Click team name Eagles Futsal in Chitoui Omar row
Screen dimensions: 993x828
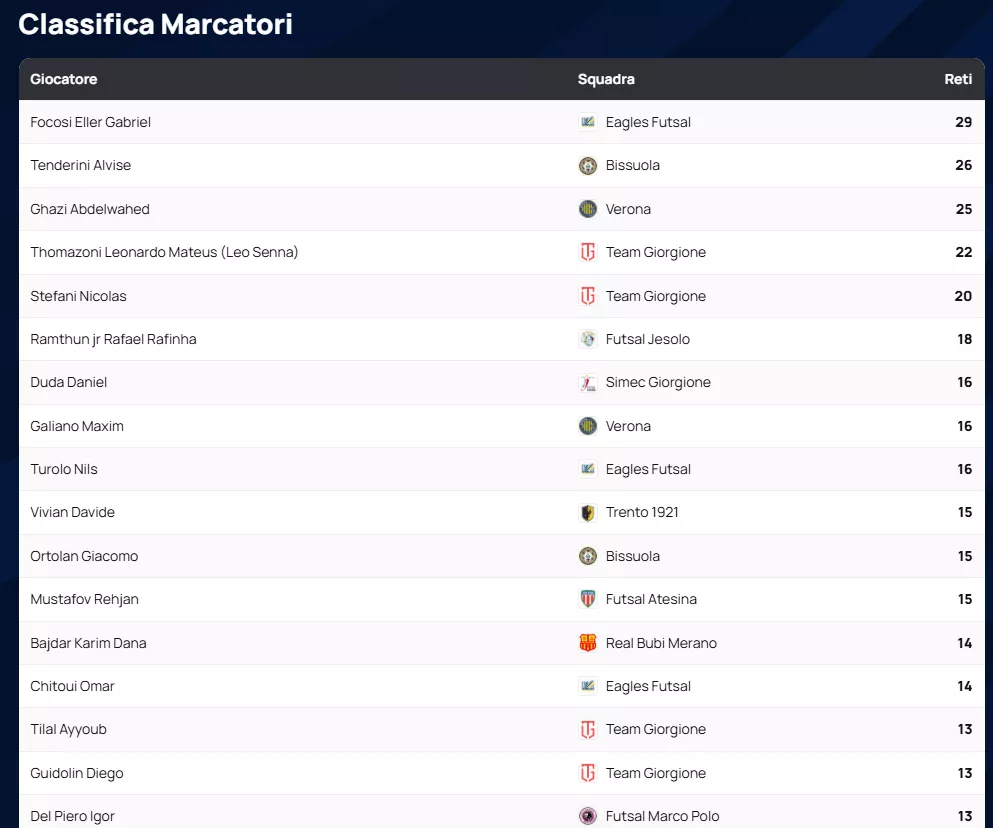point(648,686)
